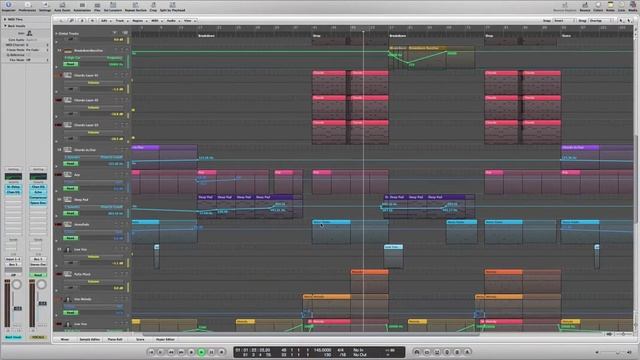Expand the Global Tracks disclosure triangle
The width and height of the screenshot is (640, 360).
click(x=56, y=33)
